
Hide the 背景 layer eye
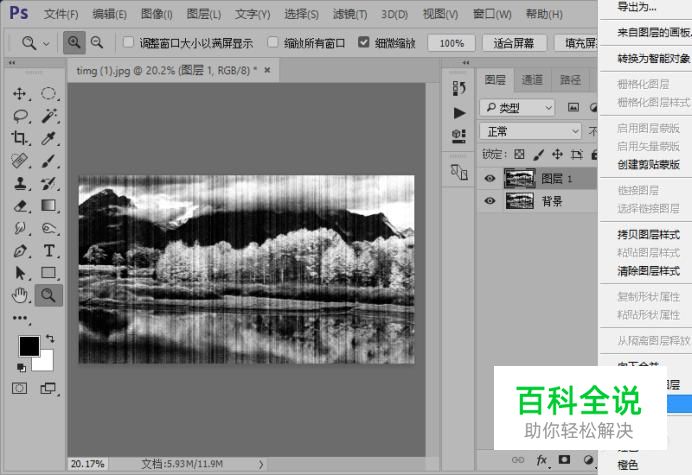tap(489, 201)
